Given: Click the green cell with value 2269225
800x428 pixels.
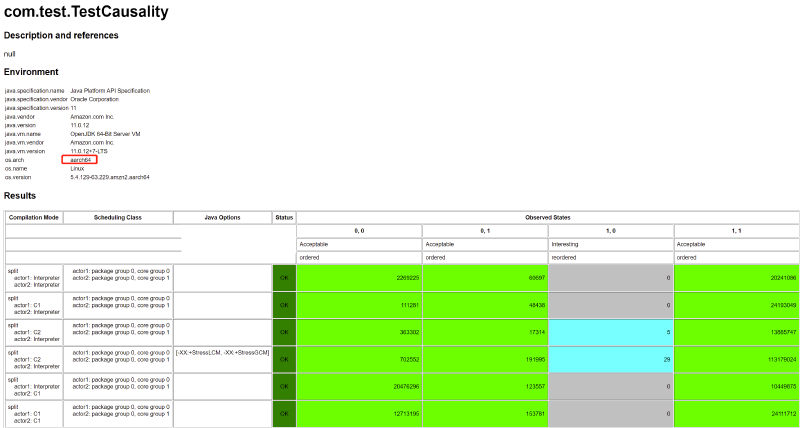Looking at the screenshot, I should tap(359, 277).
